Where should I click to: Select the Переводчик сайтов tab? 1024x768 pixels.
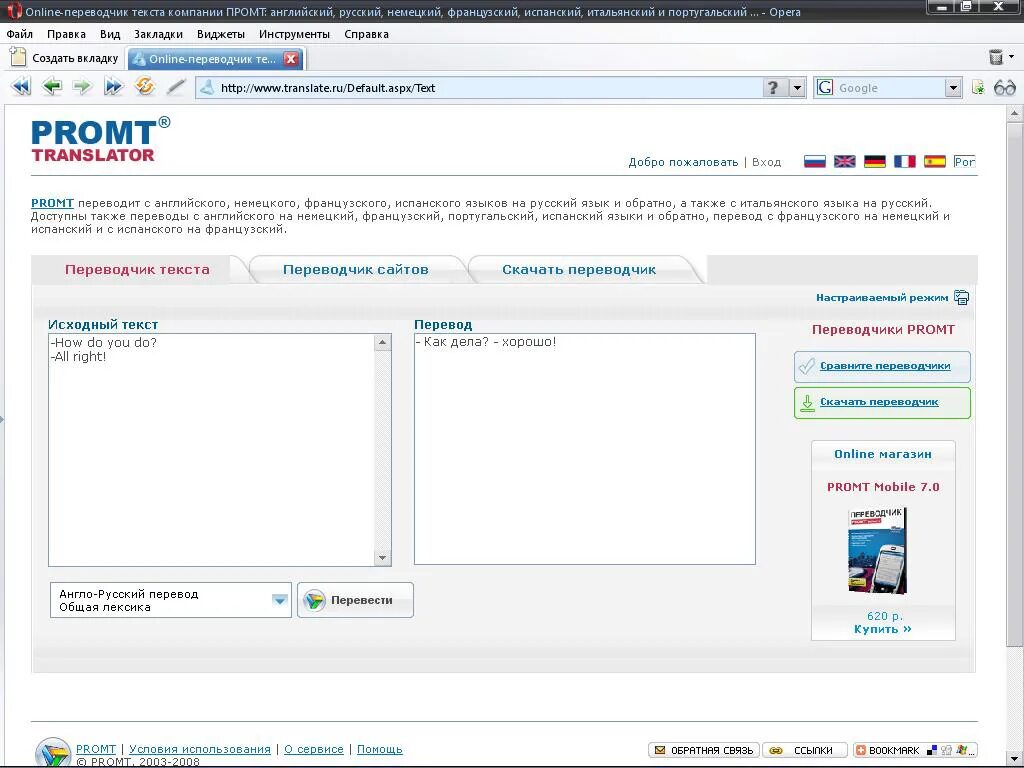point(356,269)
